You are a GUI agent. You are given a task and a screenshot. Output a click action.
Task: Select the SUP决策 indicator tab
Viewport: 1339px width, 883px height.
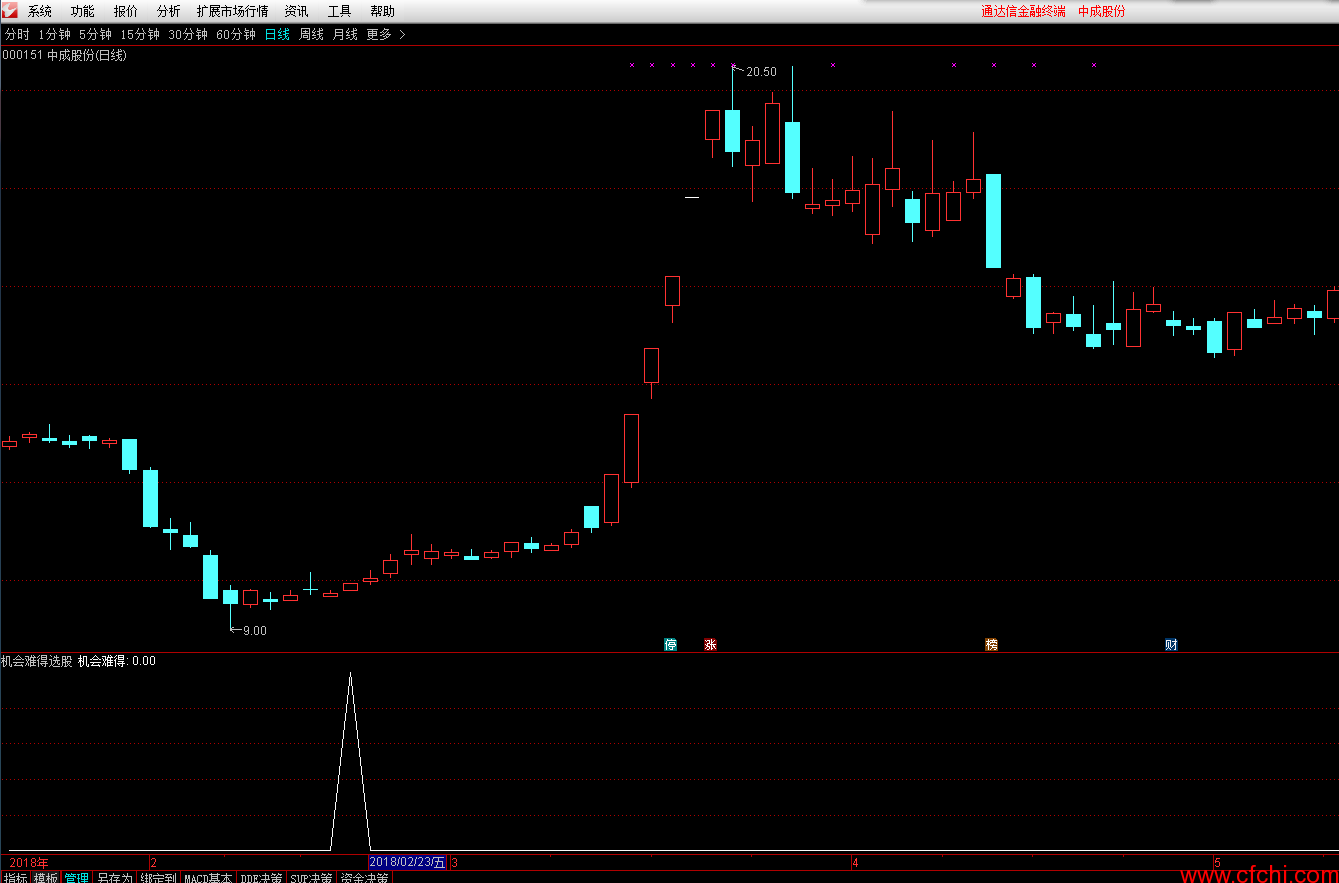(x=311, y=877)
